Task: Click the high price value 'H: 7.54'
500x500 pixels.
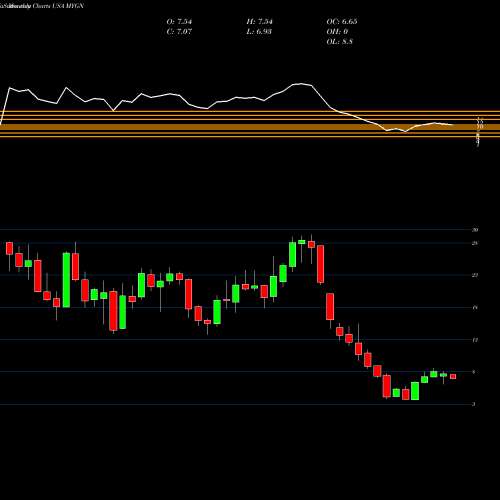Action: click(259, 22)
